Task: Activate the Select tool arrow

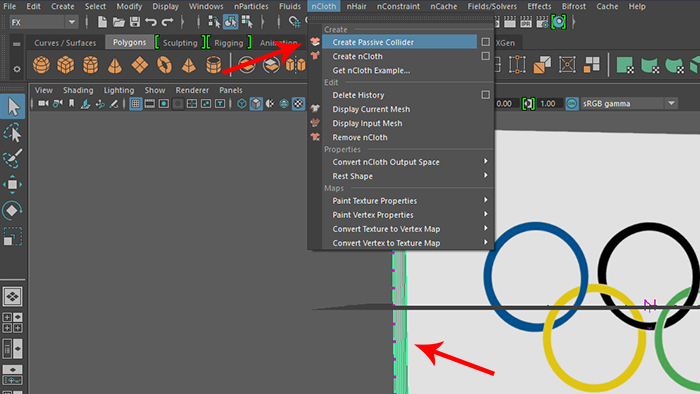Action: [x=12, y=107]
